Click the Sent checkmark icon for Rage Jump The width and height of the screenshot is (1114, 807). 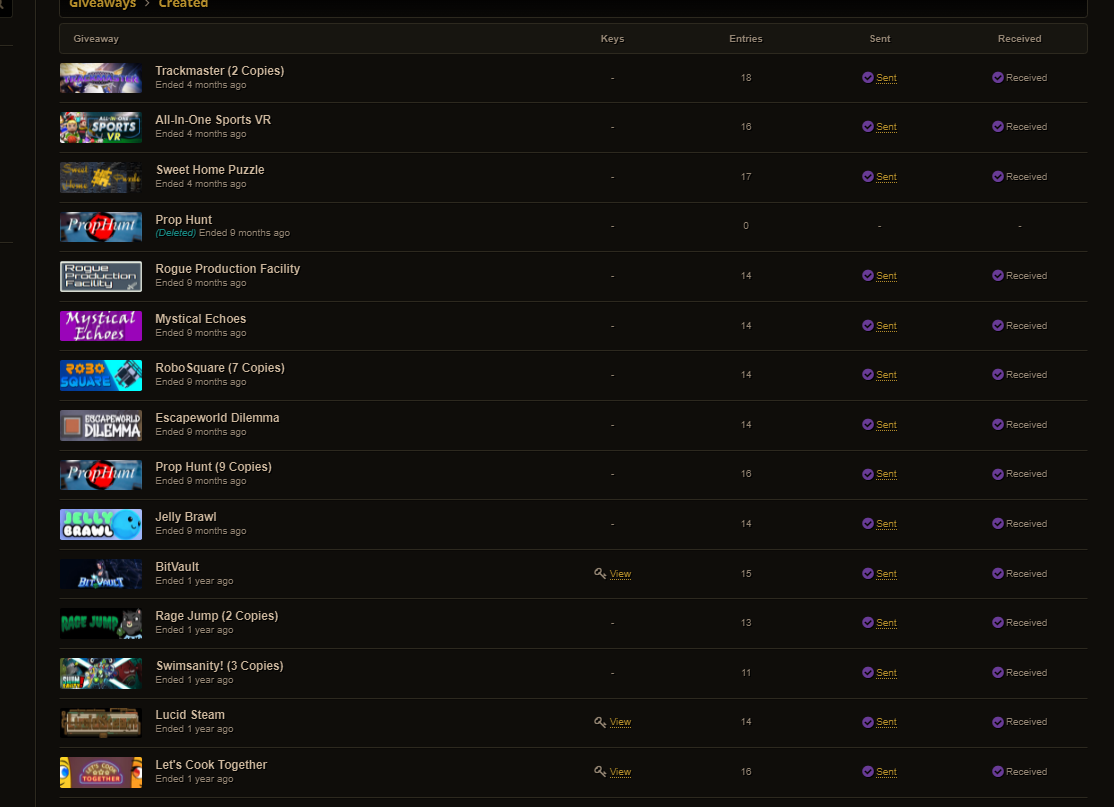(x=867, y=622)
